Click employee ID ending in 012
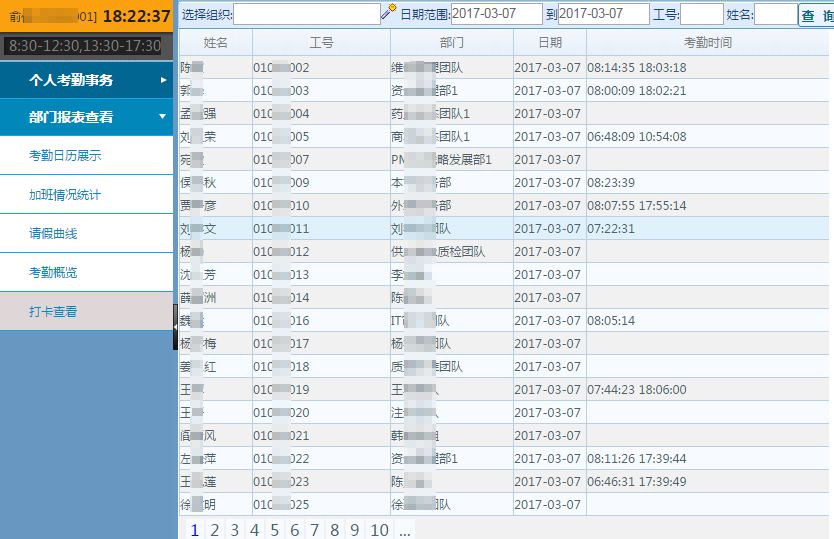This screenshot has height=539, width=834. pyautogui.click(x=281, y=252)
